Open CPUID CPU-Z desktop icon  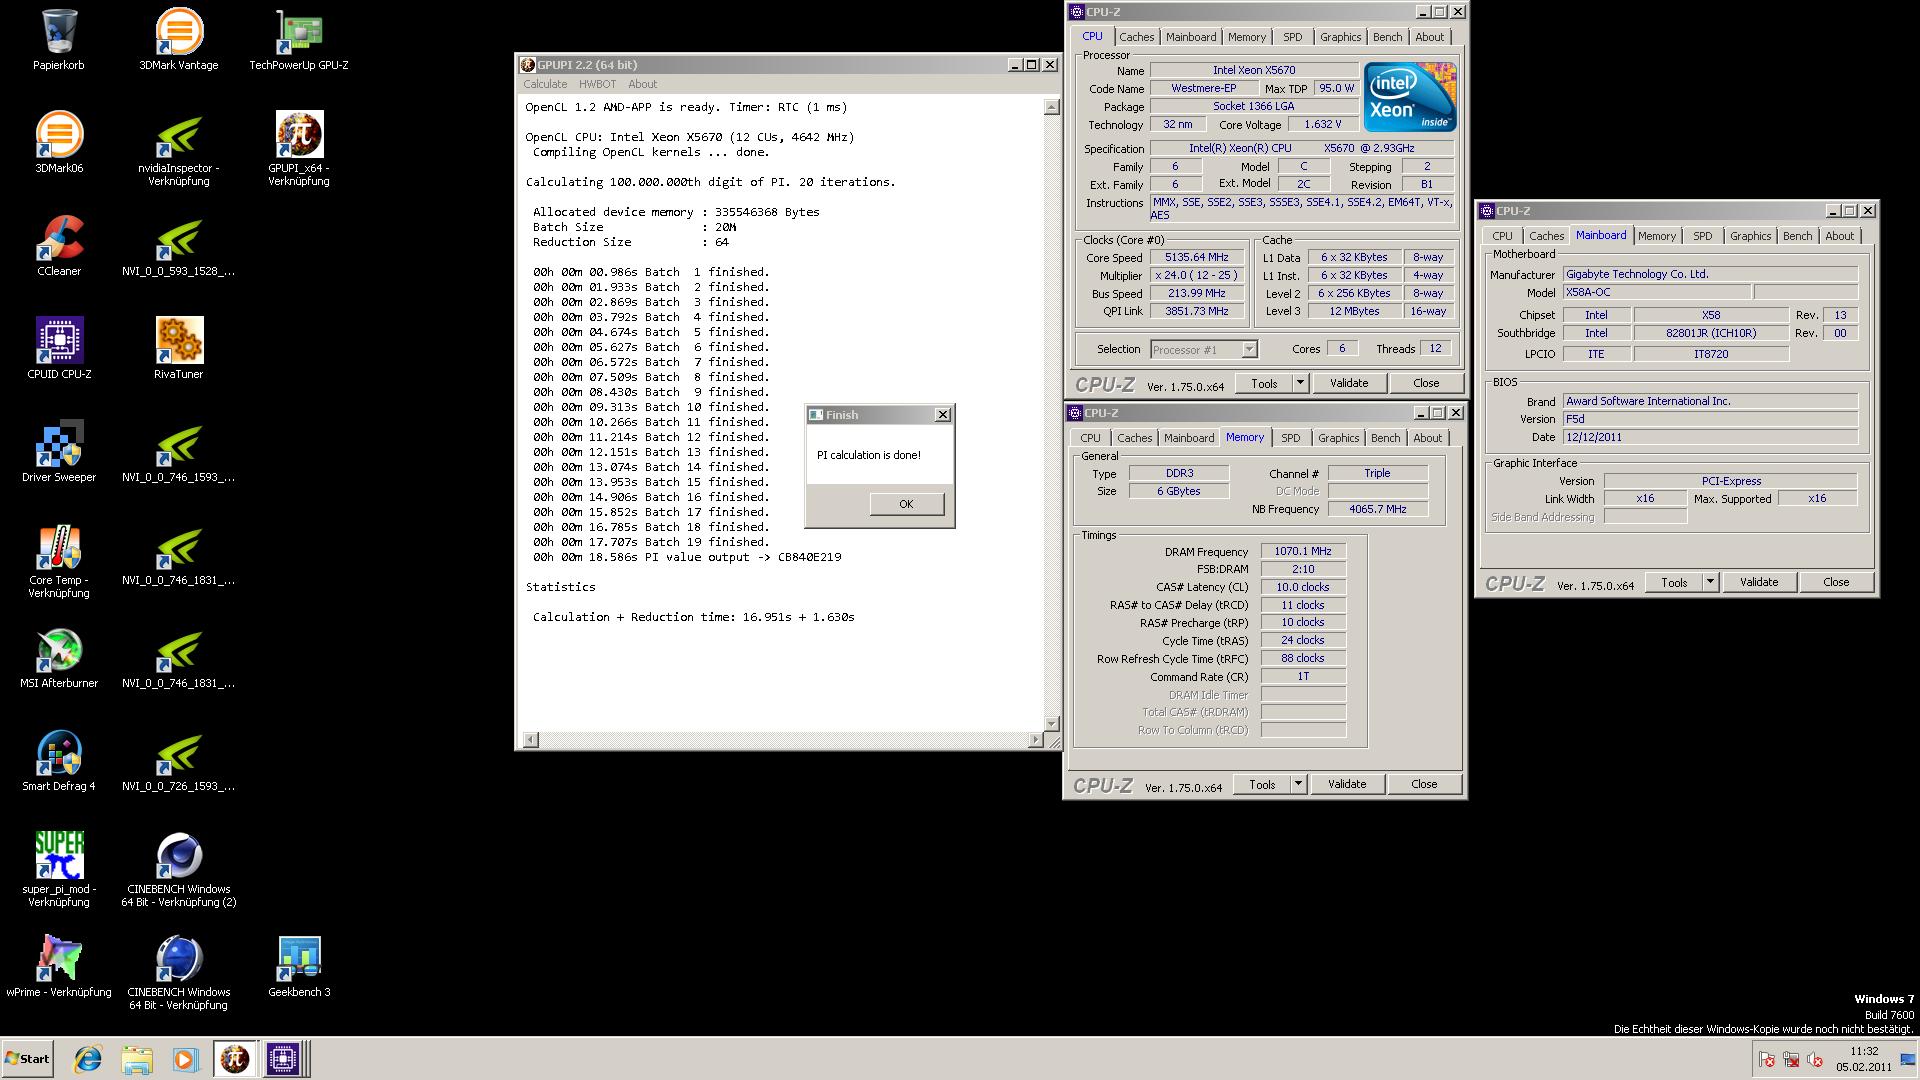click(x=59, y=348)
